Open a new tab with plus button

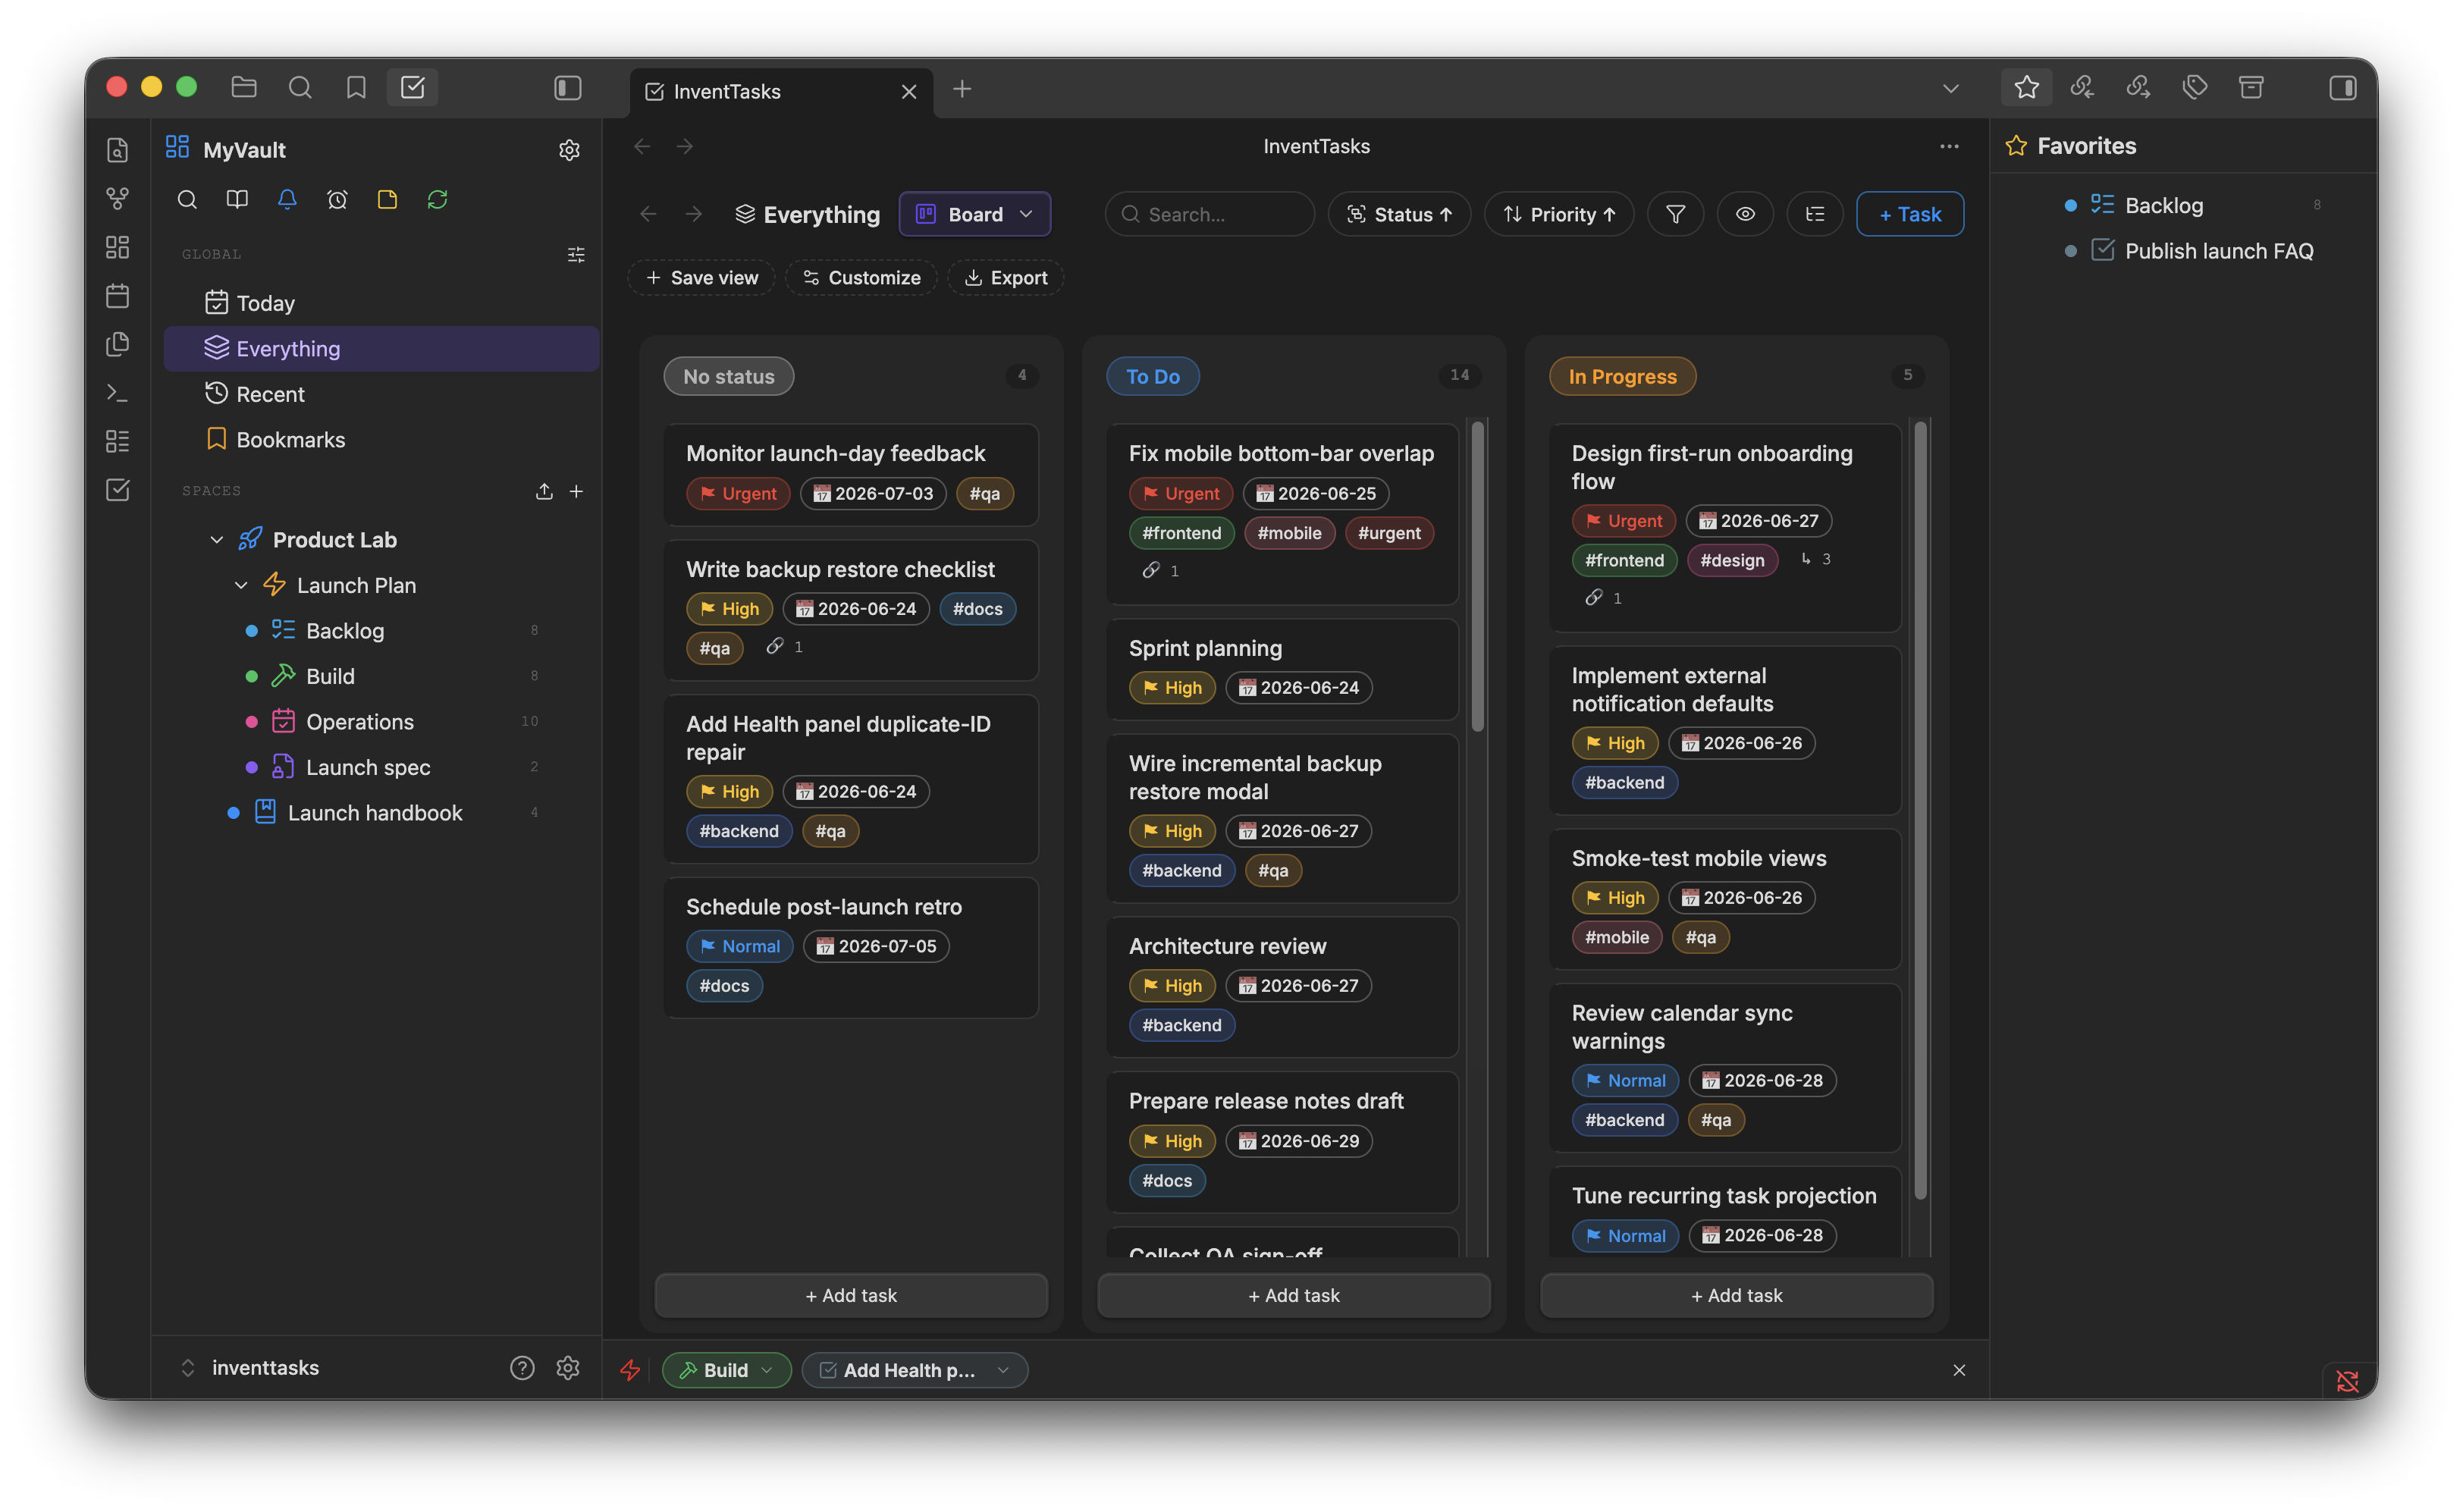(x=962, y=89)
